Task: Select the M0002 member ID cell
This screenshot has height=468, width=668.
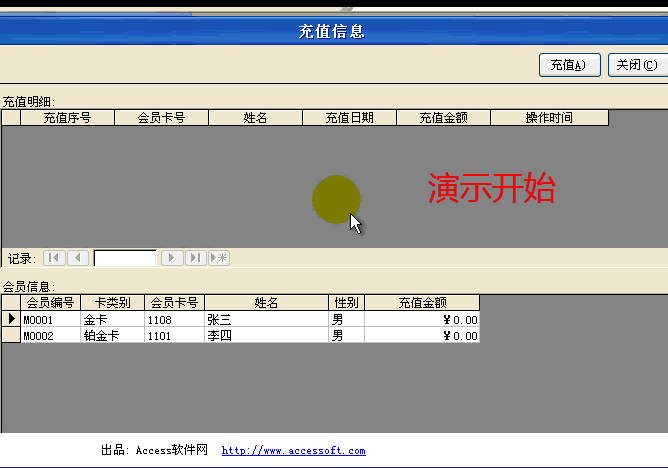Action: coord(51,335)
